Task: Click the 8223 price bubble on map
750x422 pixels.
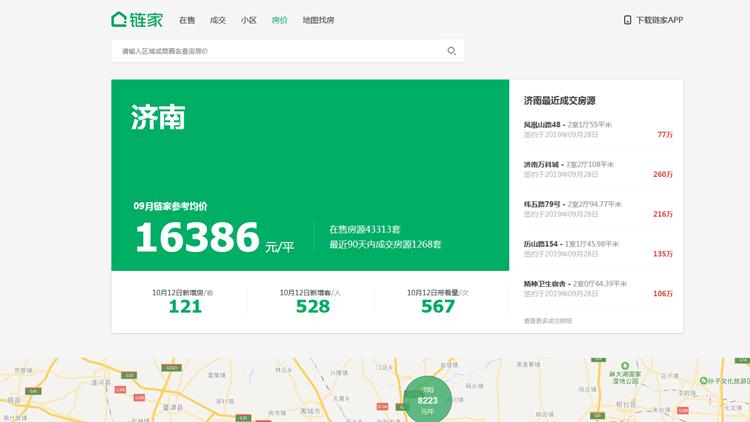Action: pyautogui.click(x=428, y=400)
